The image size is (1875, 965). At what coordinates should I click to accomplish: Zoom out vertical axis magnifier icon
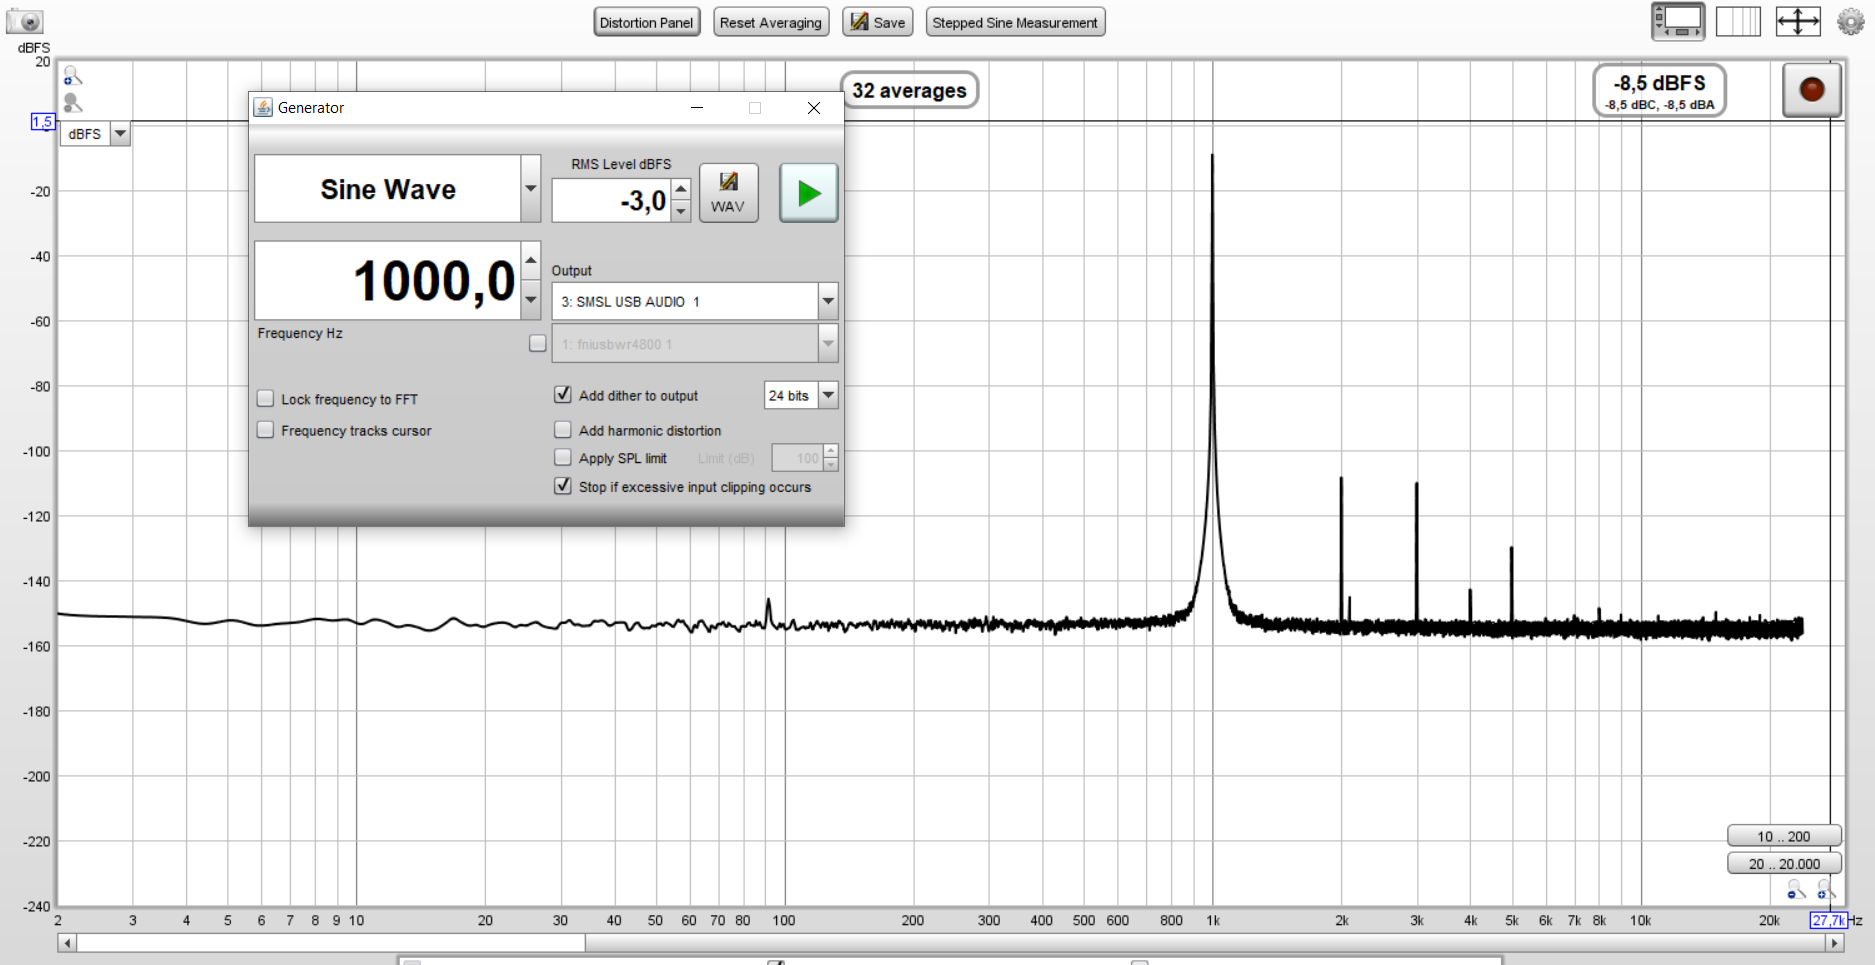tap(72, 102)
